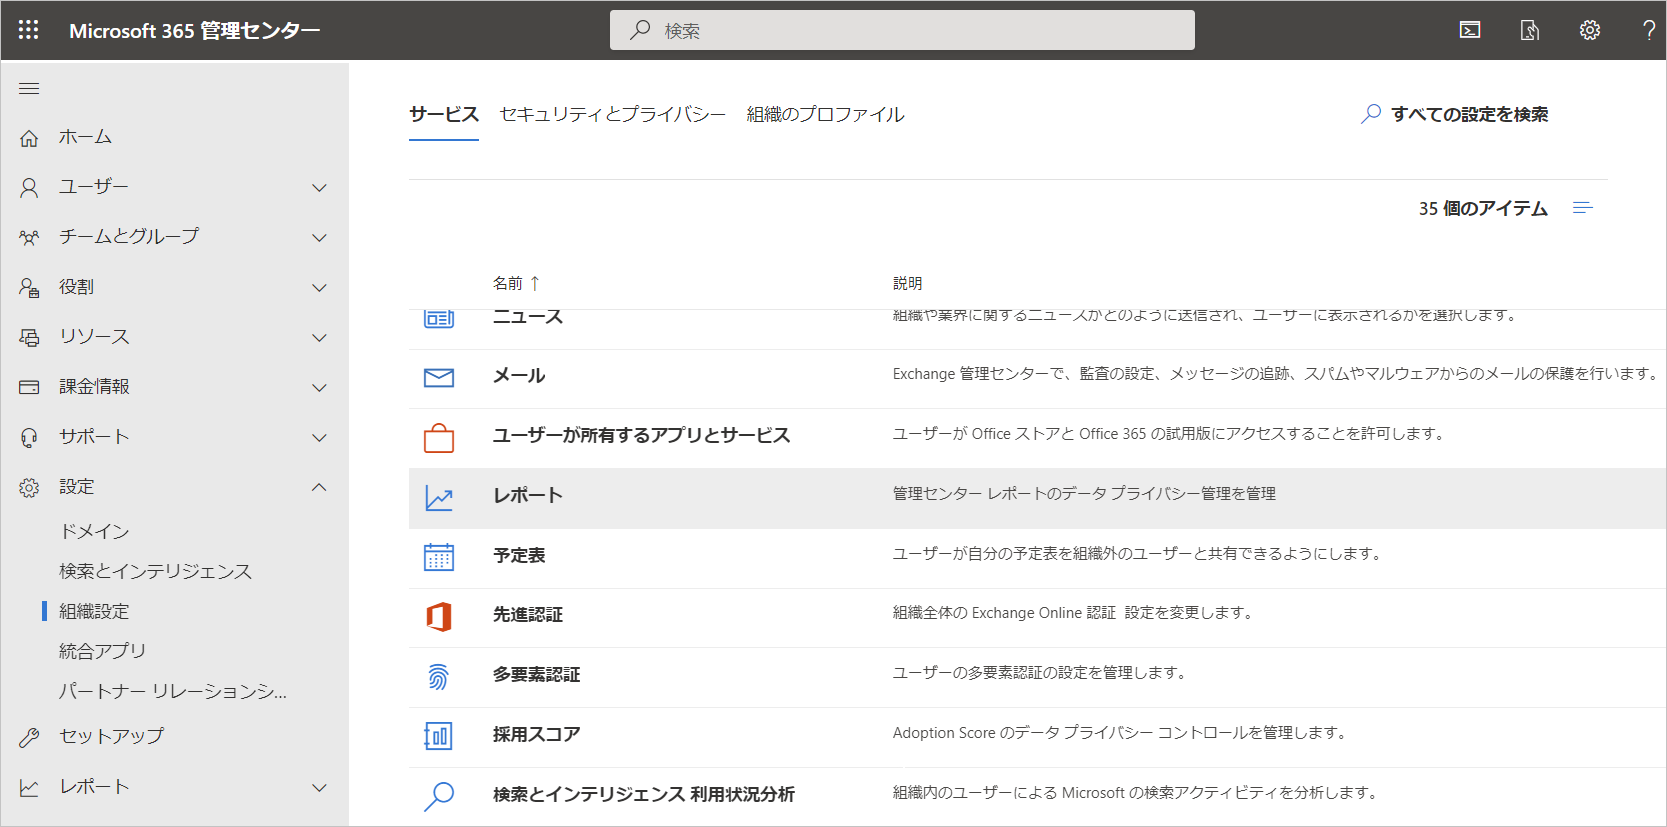Expand the sidebar レポート section chevron
The height and width of the screenshot is (827, 1667).
point(319,787)
